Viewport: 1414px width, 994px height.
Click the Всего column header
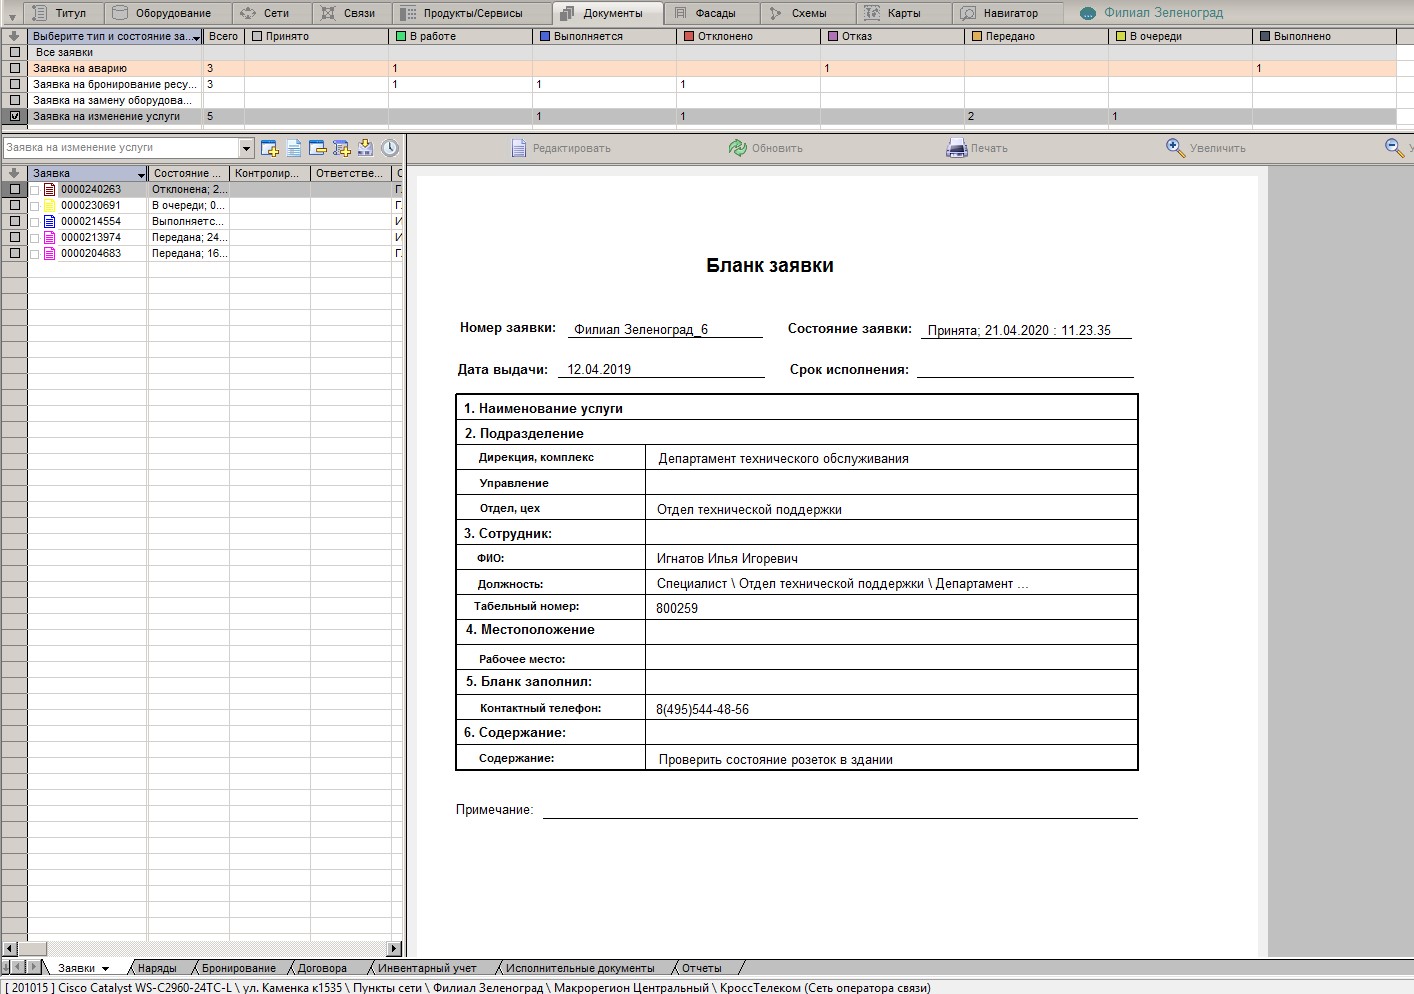pos(224,36)
